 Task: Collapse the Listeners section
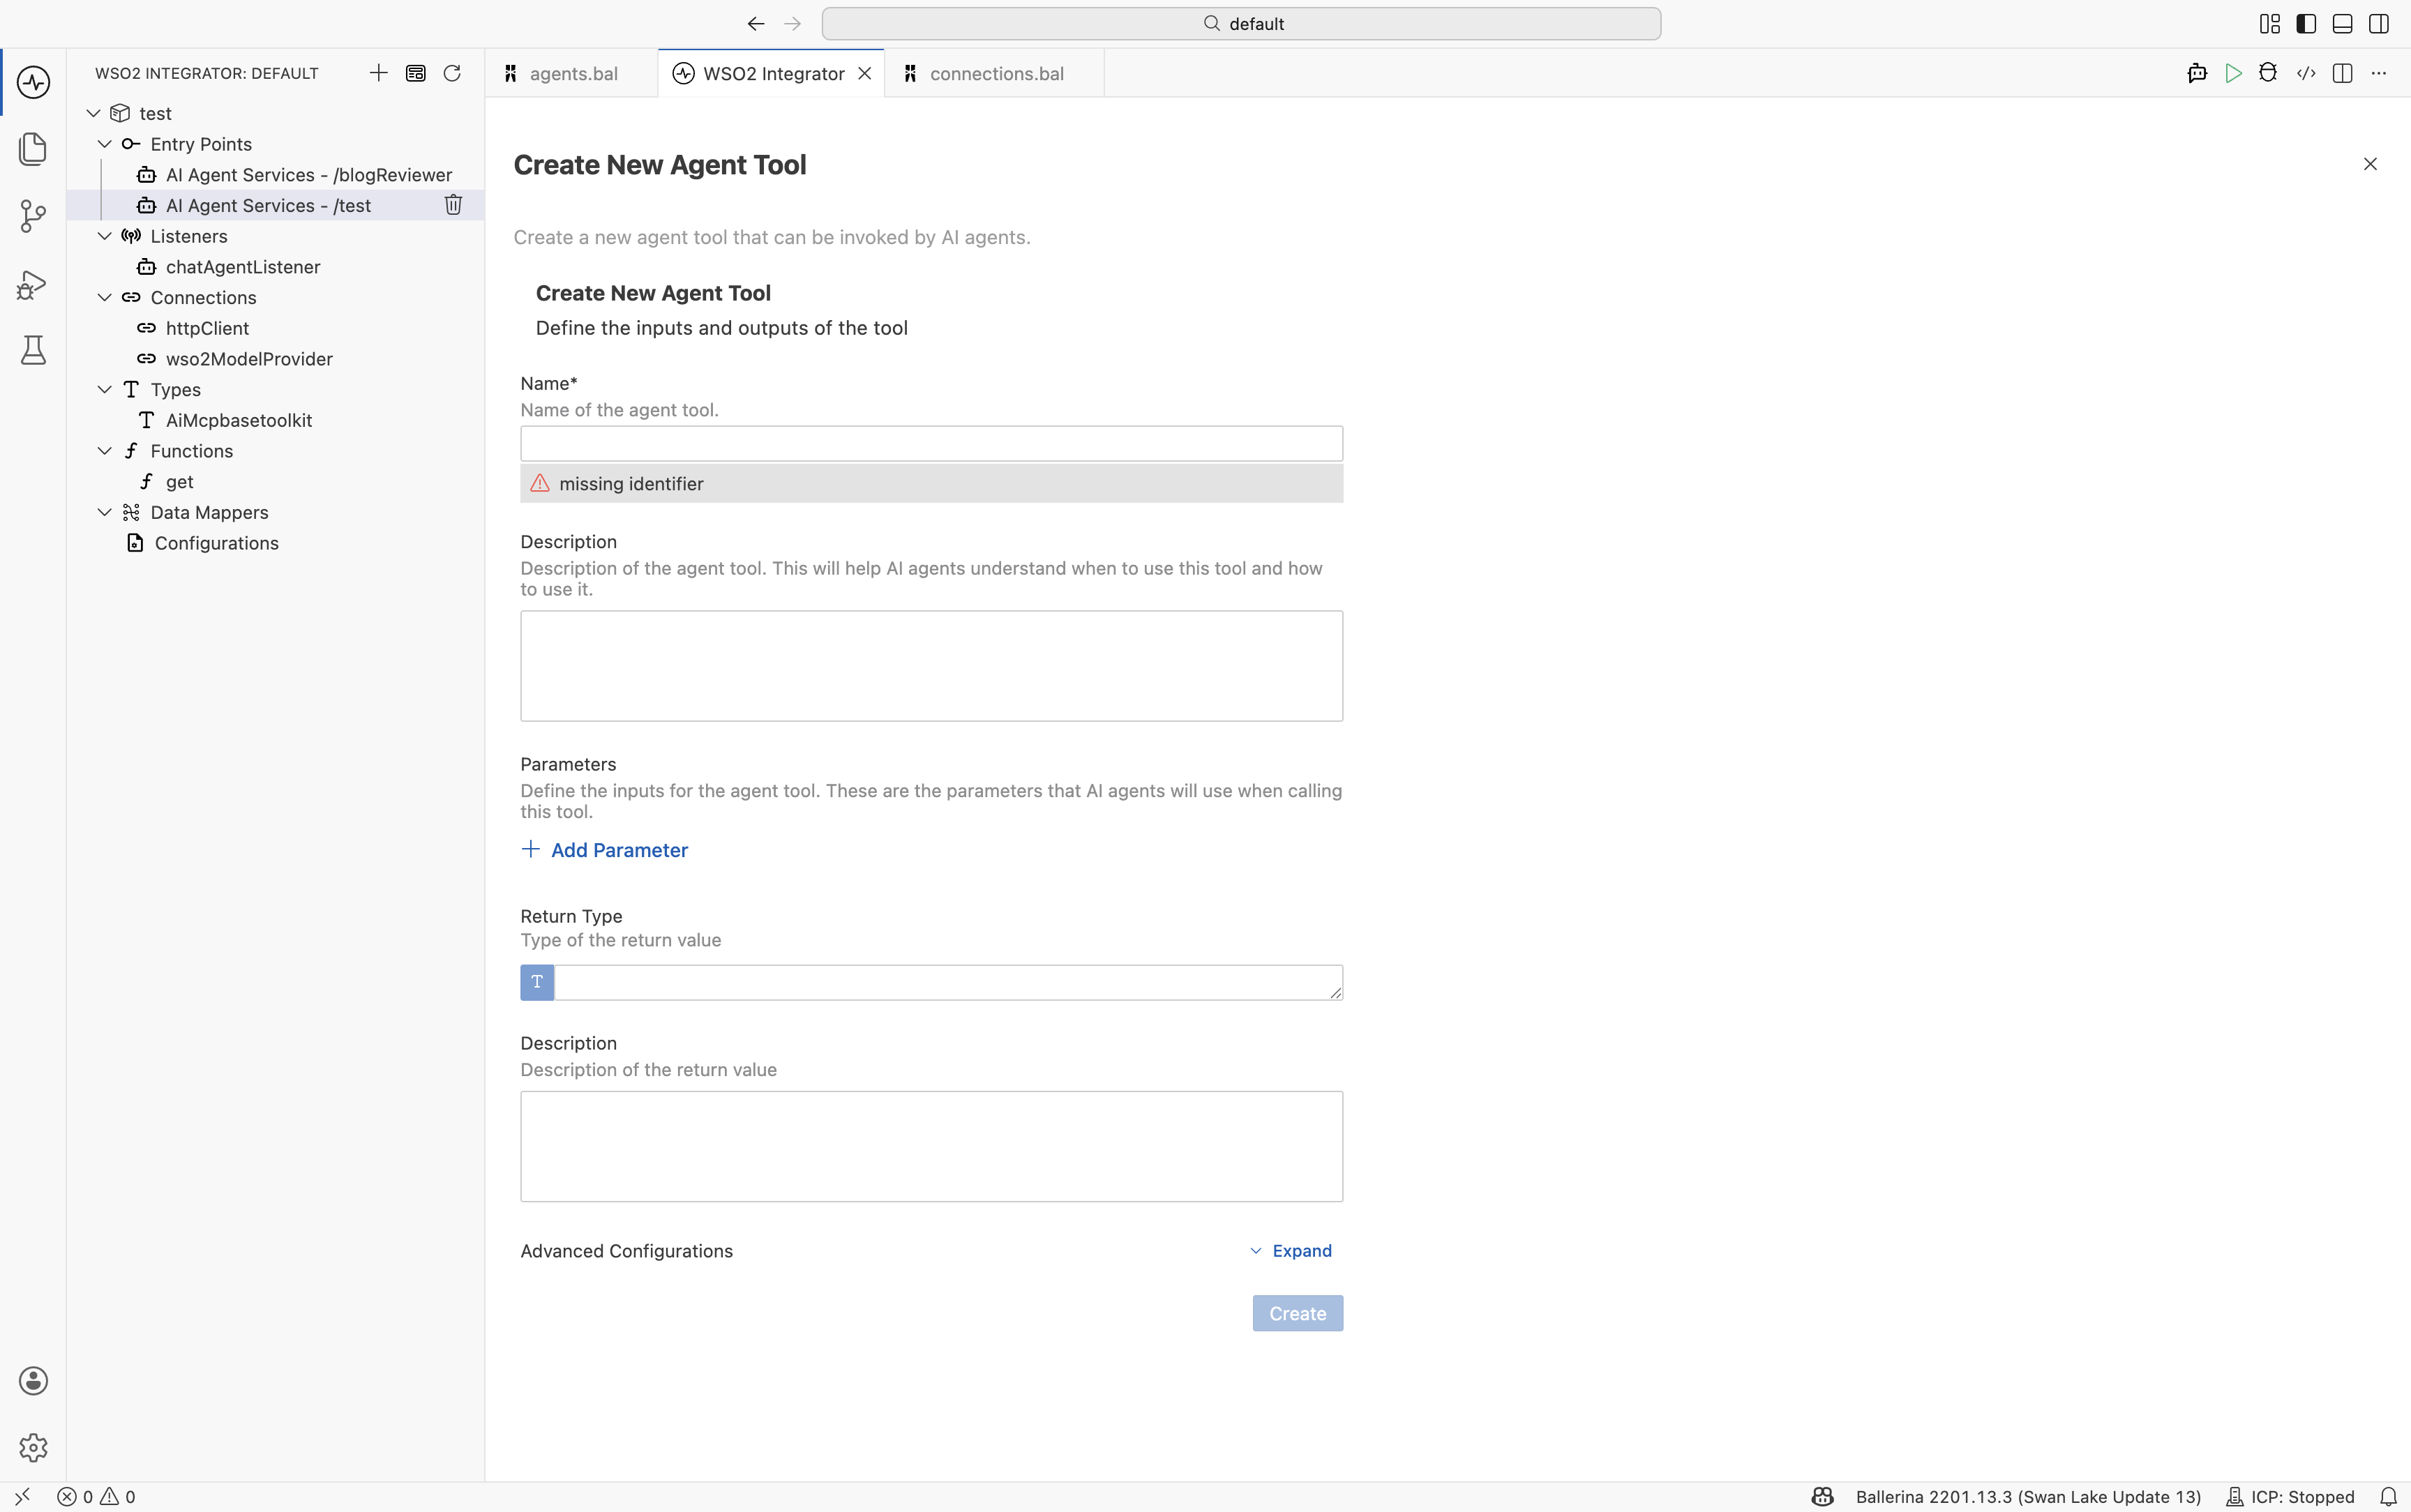(104, 236)
